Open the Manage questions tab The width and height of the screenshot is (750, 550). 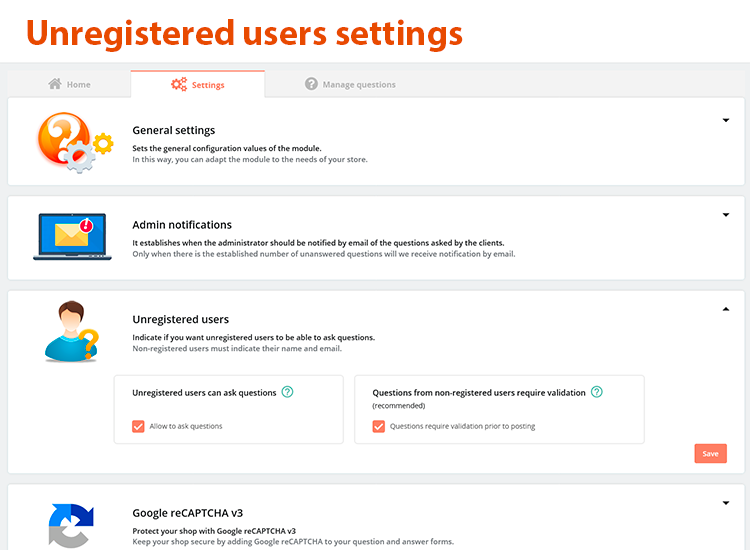click(x=350, y=84)
